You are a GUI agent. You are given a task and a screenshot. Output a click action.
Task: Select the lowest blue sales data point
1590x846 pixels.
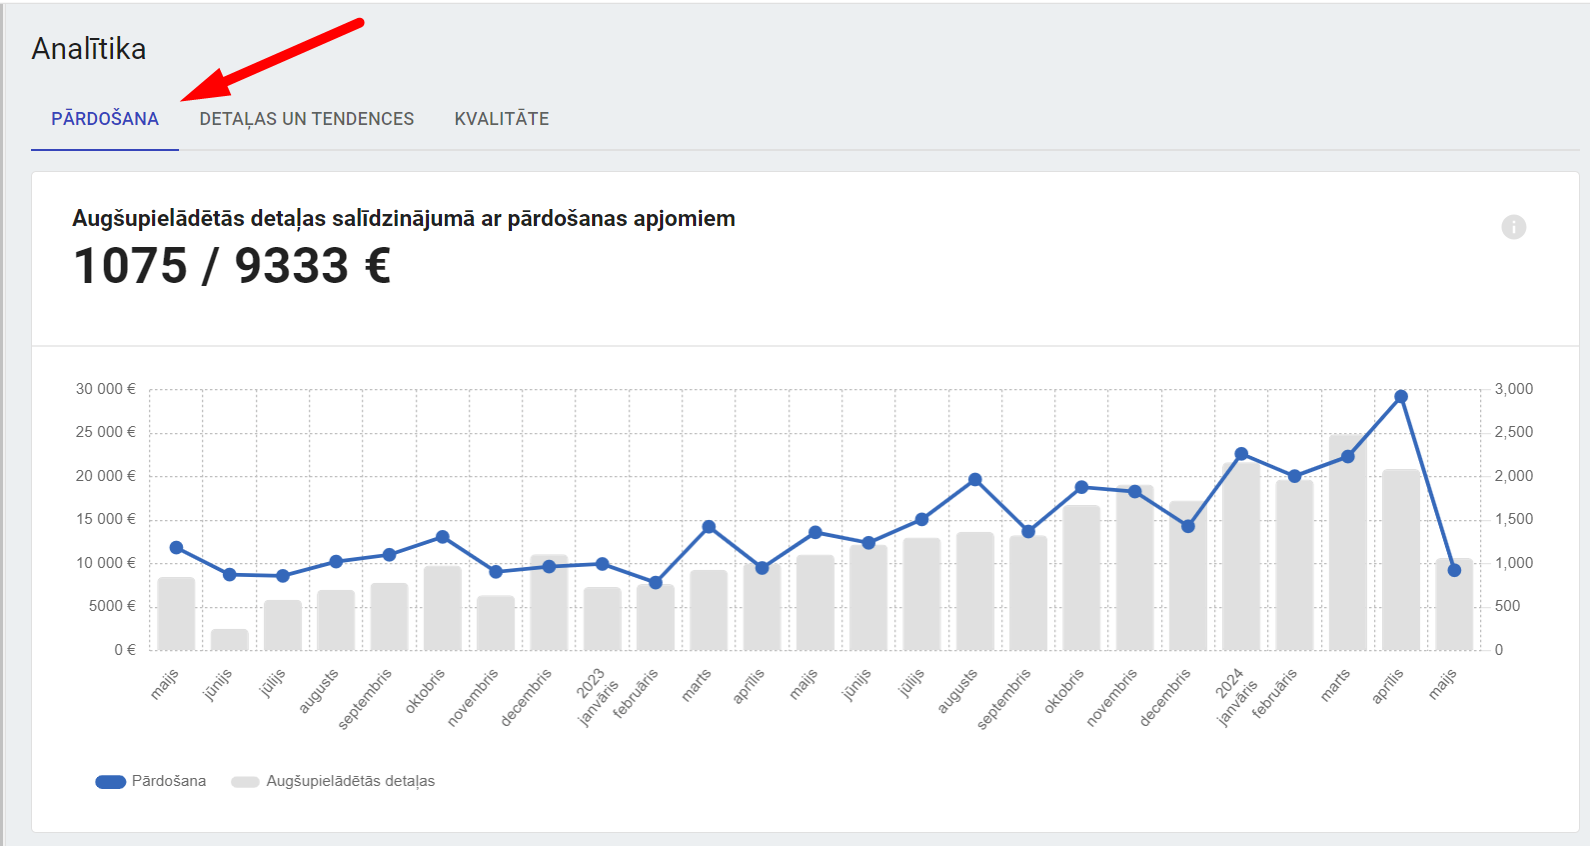(x=655, y=582)
